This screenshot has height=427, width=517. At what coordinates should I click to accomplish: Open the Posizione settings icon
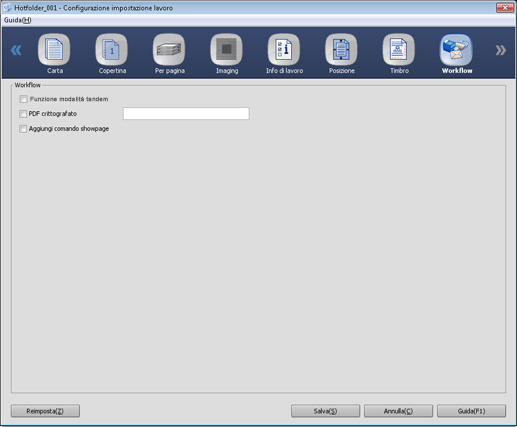click(341, 50)
